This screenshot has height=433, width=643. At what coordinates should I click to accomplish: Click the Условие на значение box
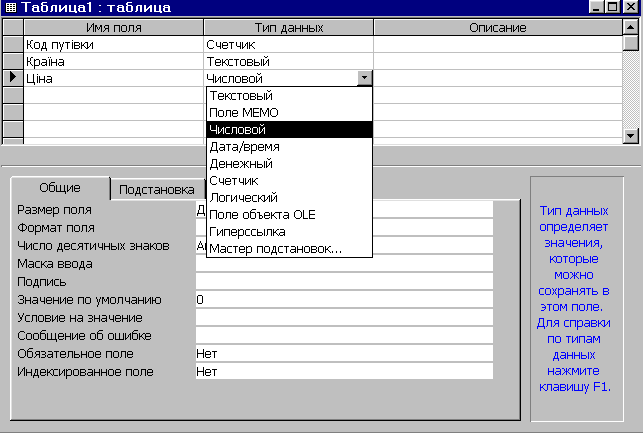click(x=344, y=318)
